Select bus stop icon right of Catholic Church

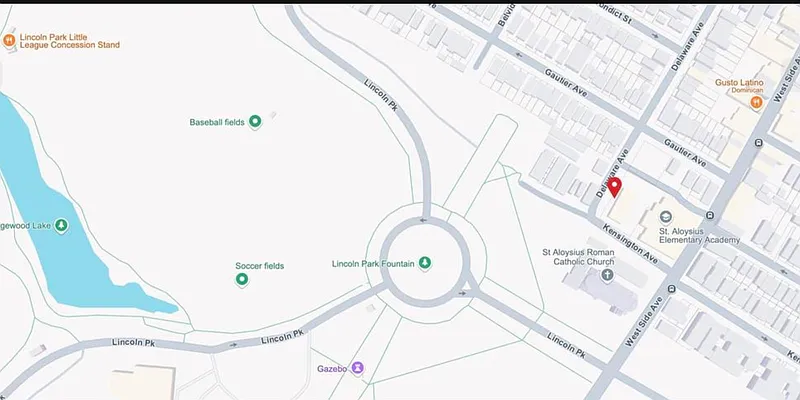pos(671,289)
